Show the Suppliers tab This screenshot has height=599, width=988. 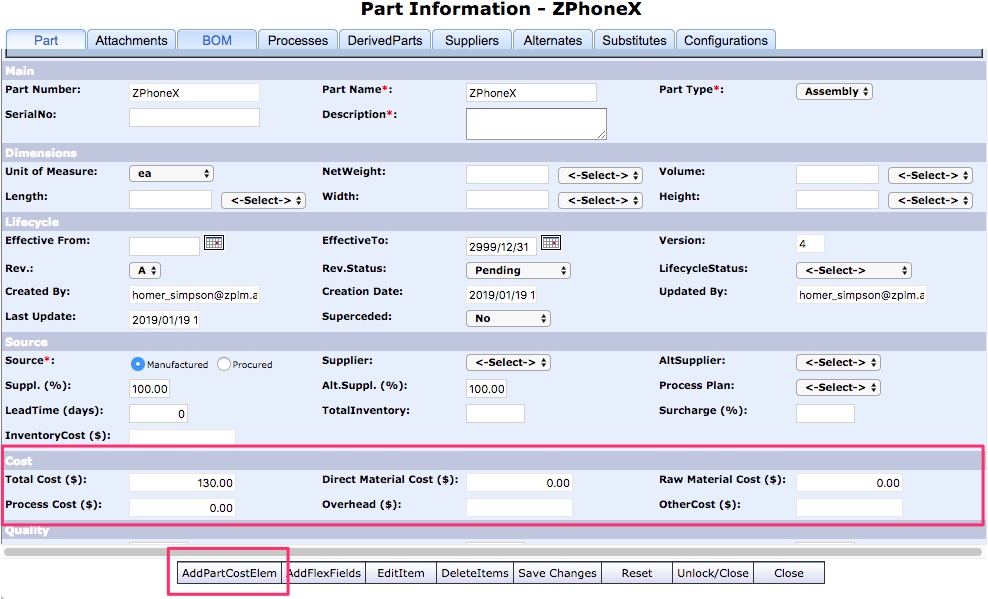tap(472, 40)
